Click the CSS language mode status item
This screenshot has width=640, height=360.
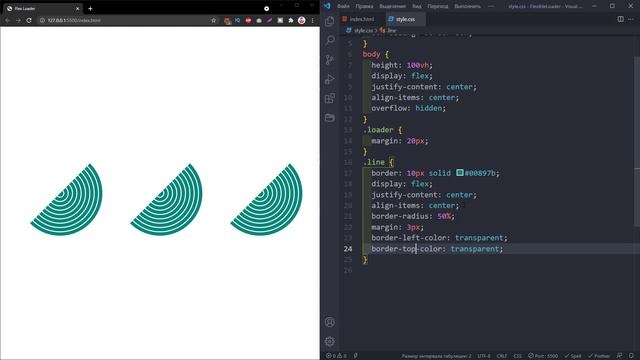pos(517,356)
